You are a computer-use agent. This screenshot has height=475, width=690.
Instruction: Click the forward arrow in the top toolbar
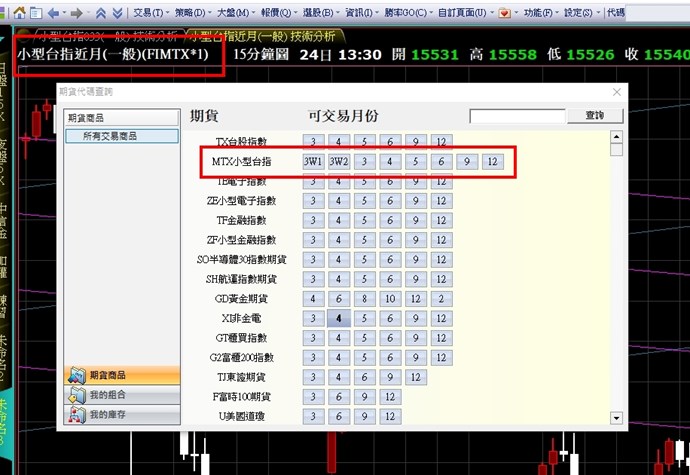coord(77,13)
